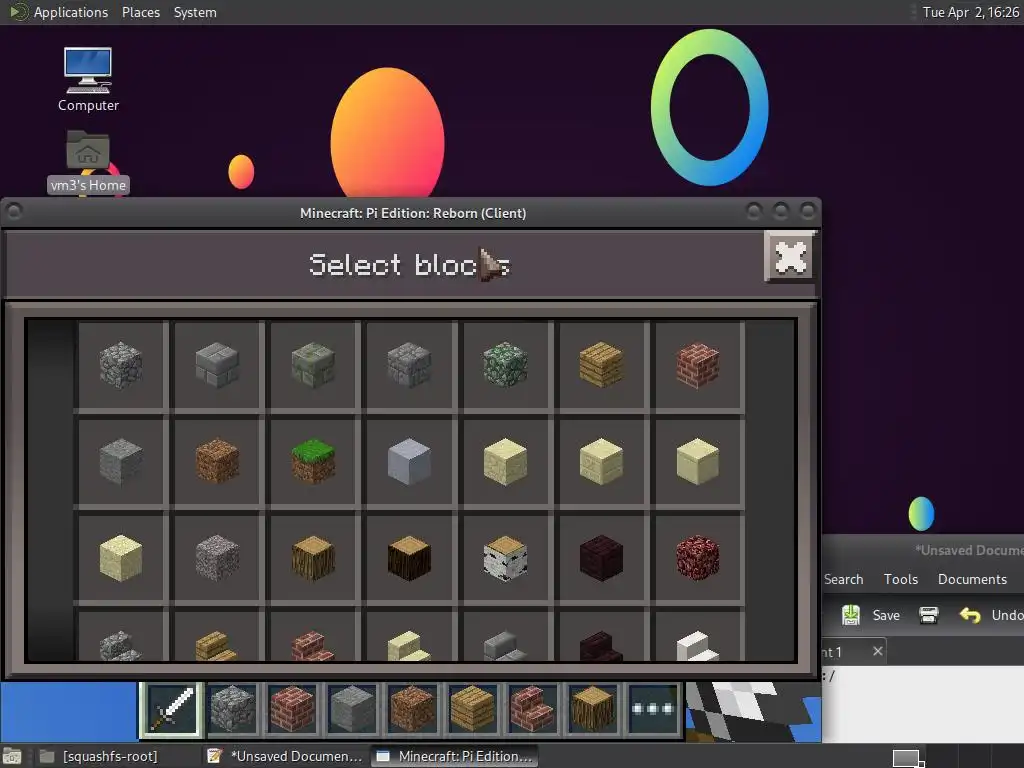Screen dimensions: 1024x768
Task: Open the Tools menu in text editor
Action: pos(901,579)
